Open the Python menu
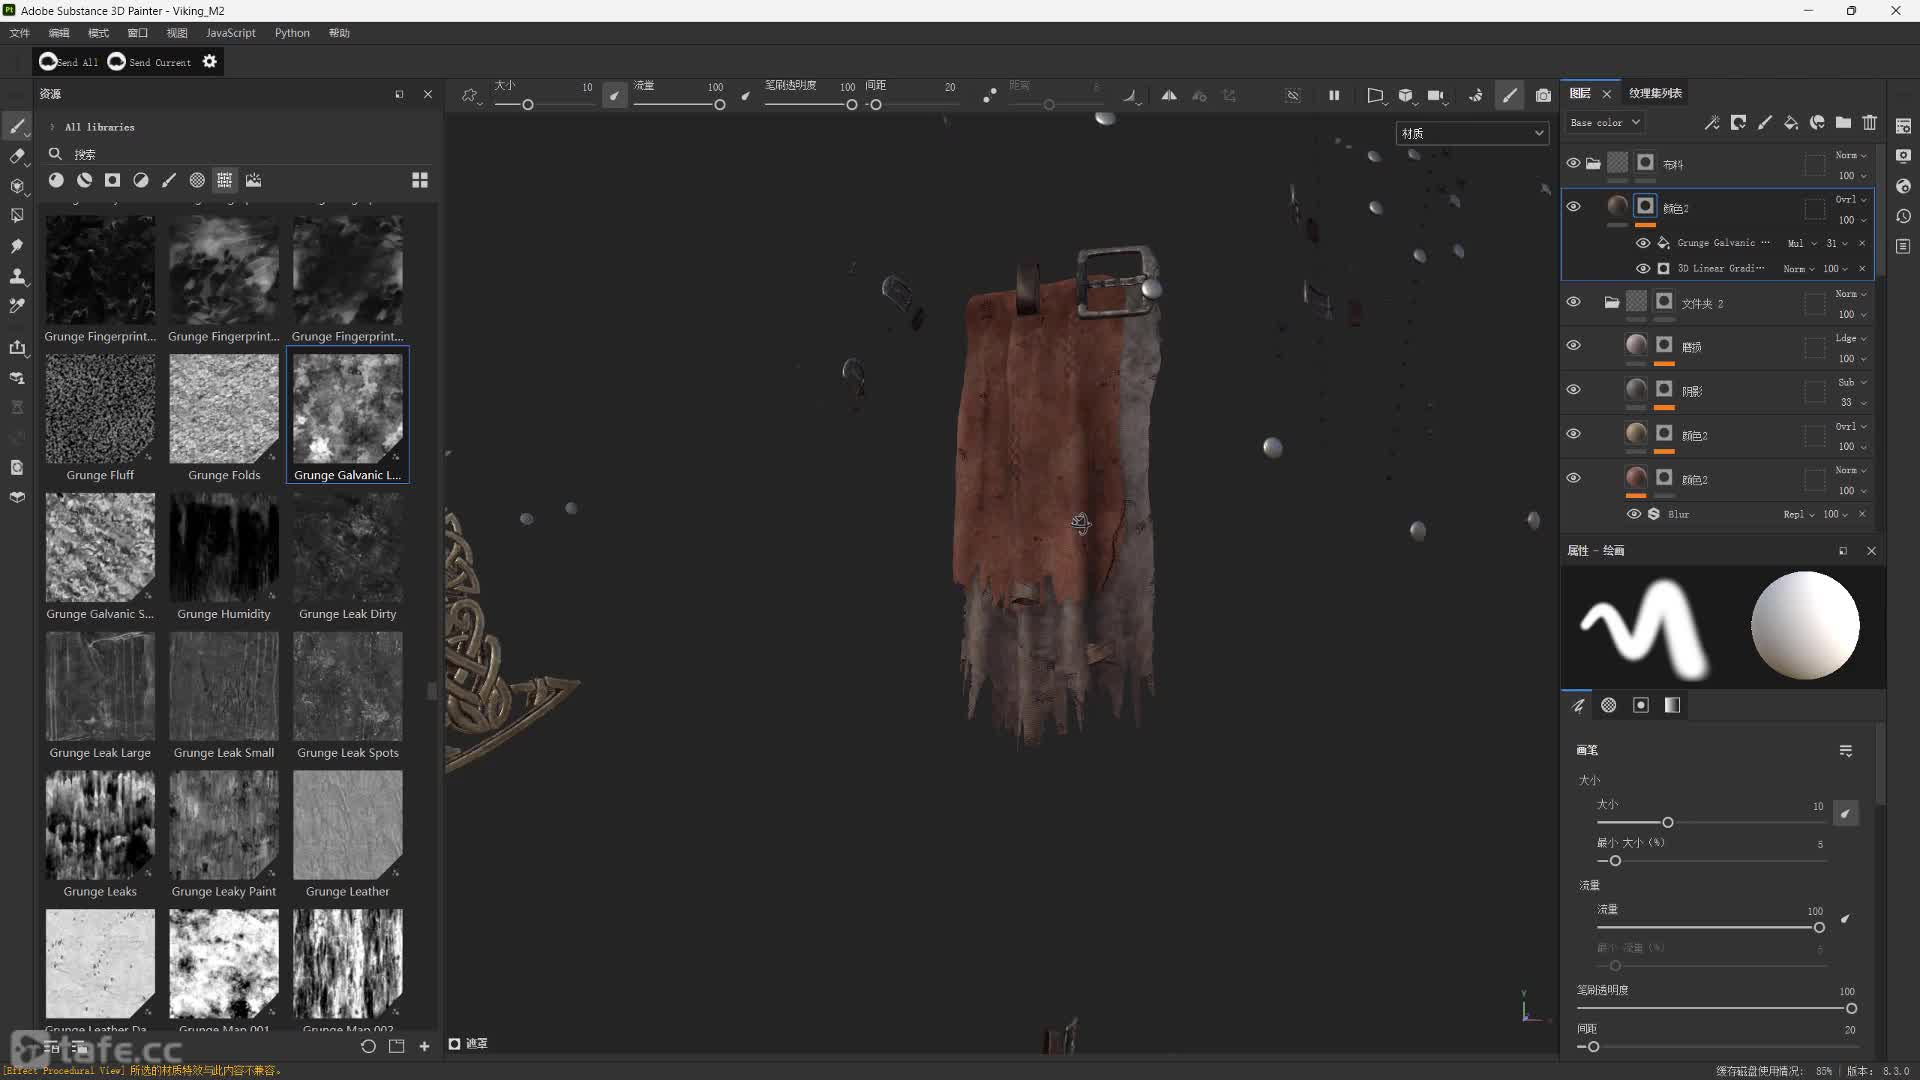Screen dimensions: 1920x1080 [292, 33]
